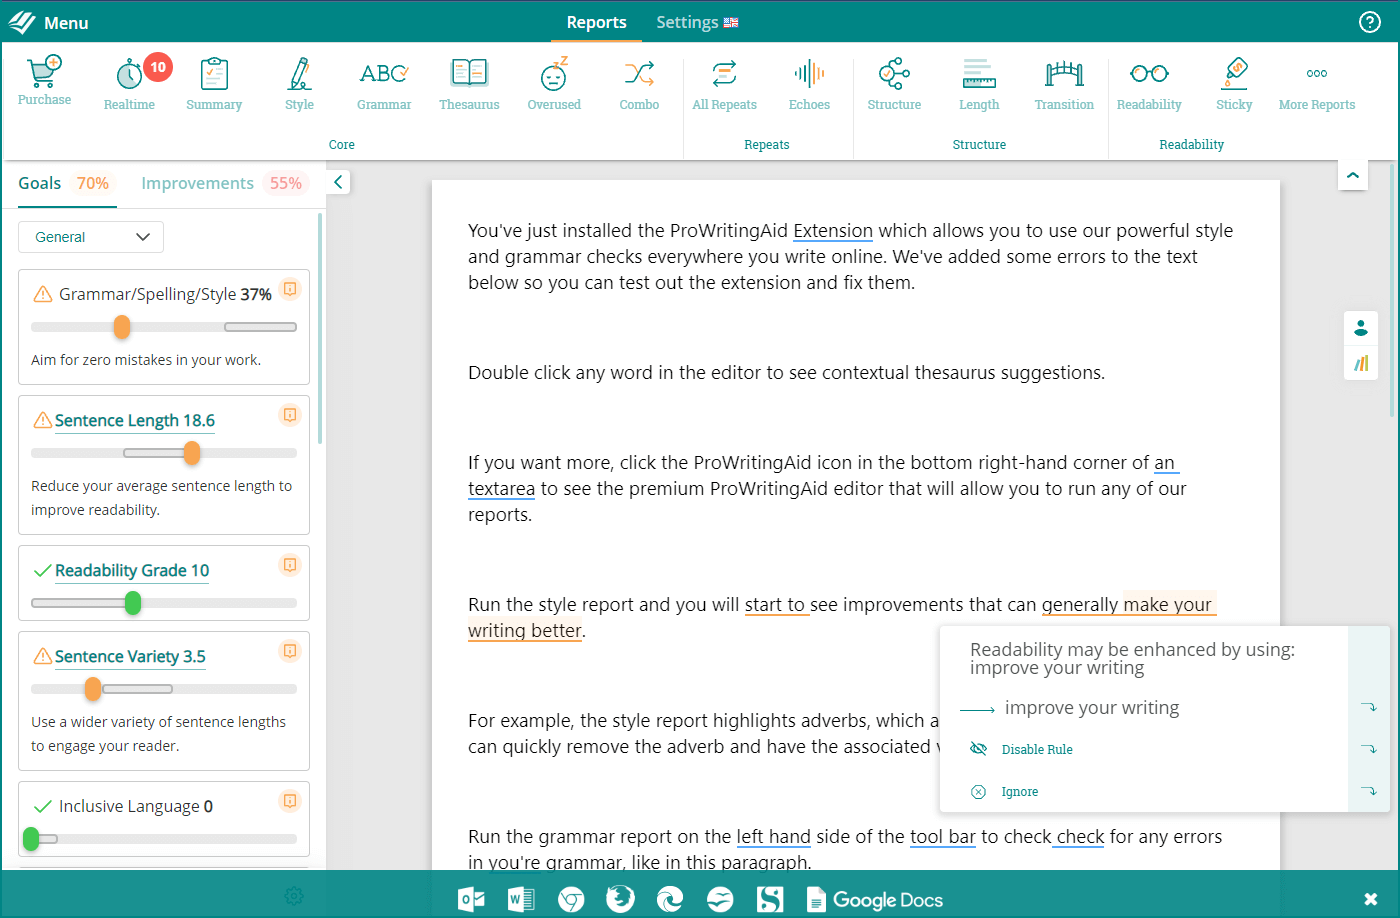Switch to the Reports tab
This screenshot has width=1400, height=918.
pos(596,22)
